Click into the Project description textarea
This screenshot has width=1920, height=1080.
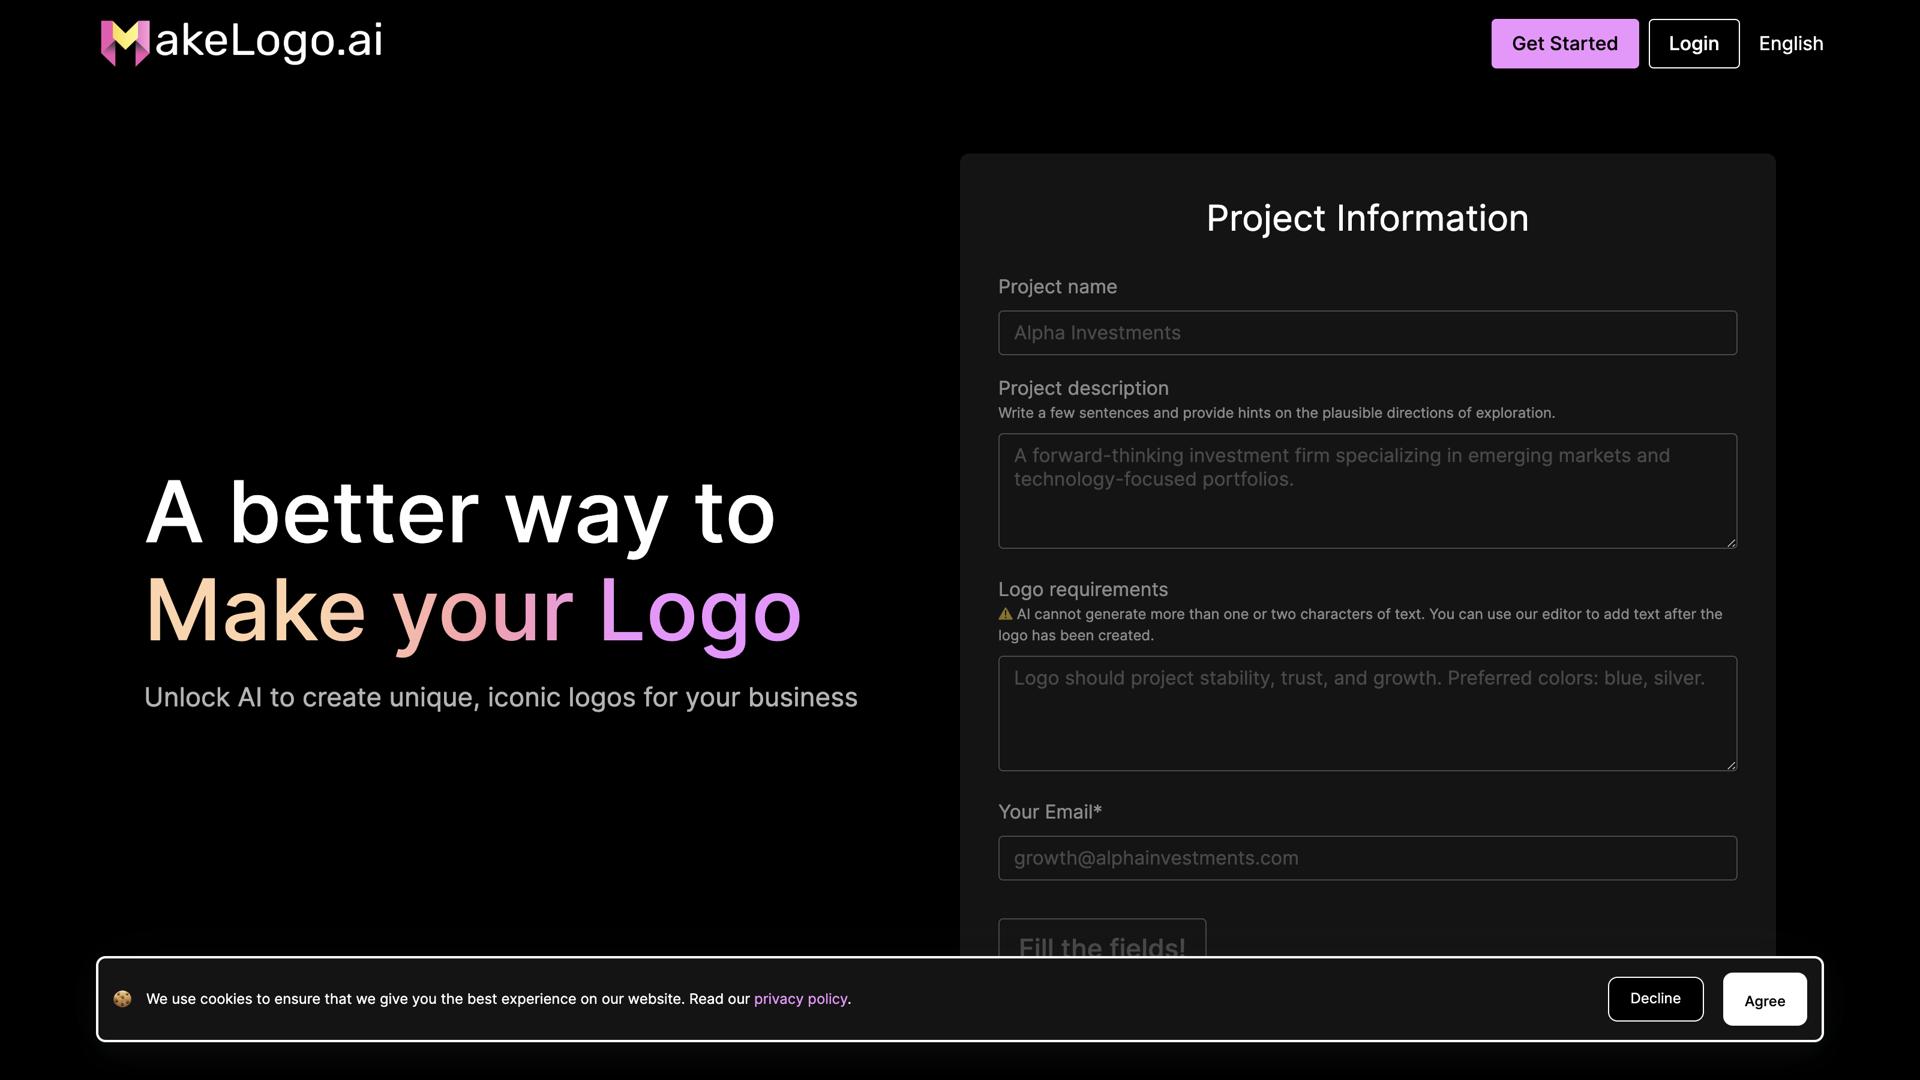point(1367,491)
